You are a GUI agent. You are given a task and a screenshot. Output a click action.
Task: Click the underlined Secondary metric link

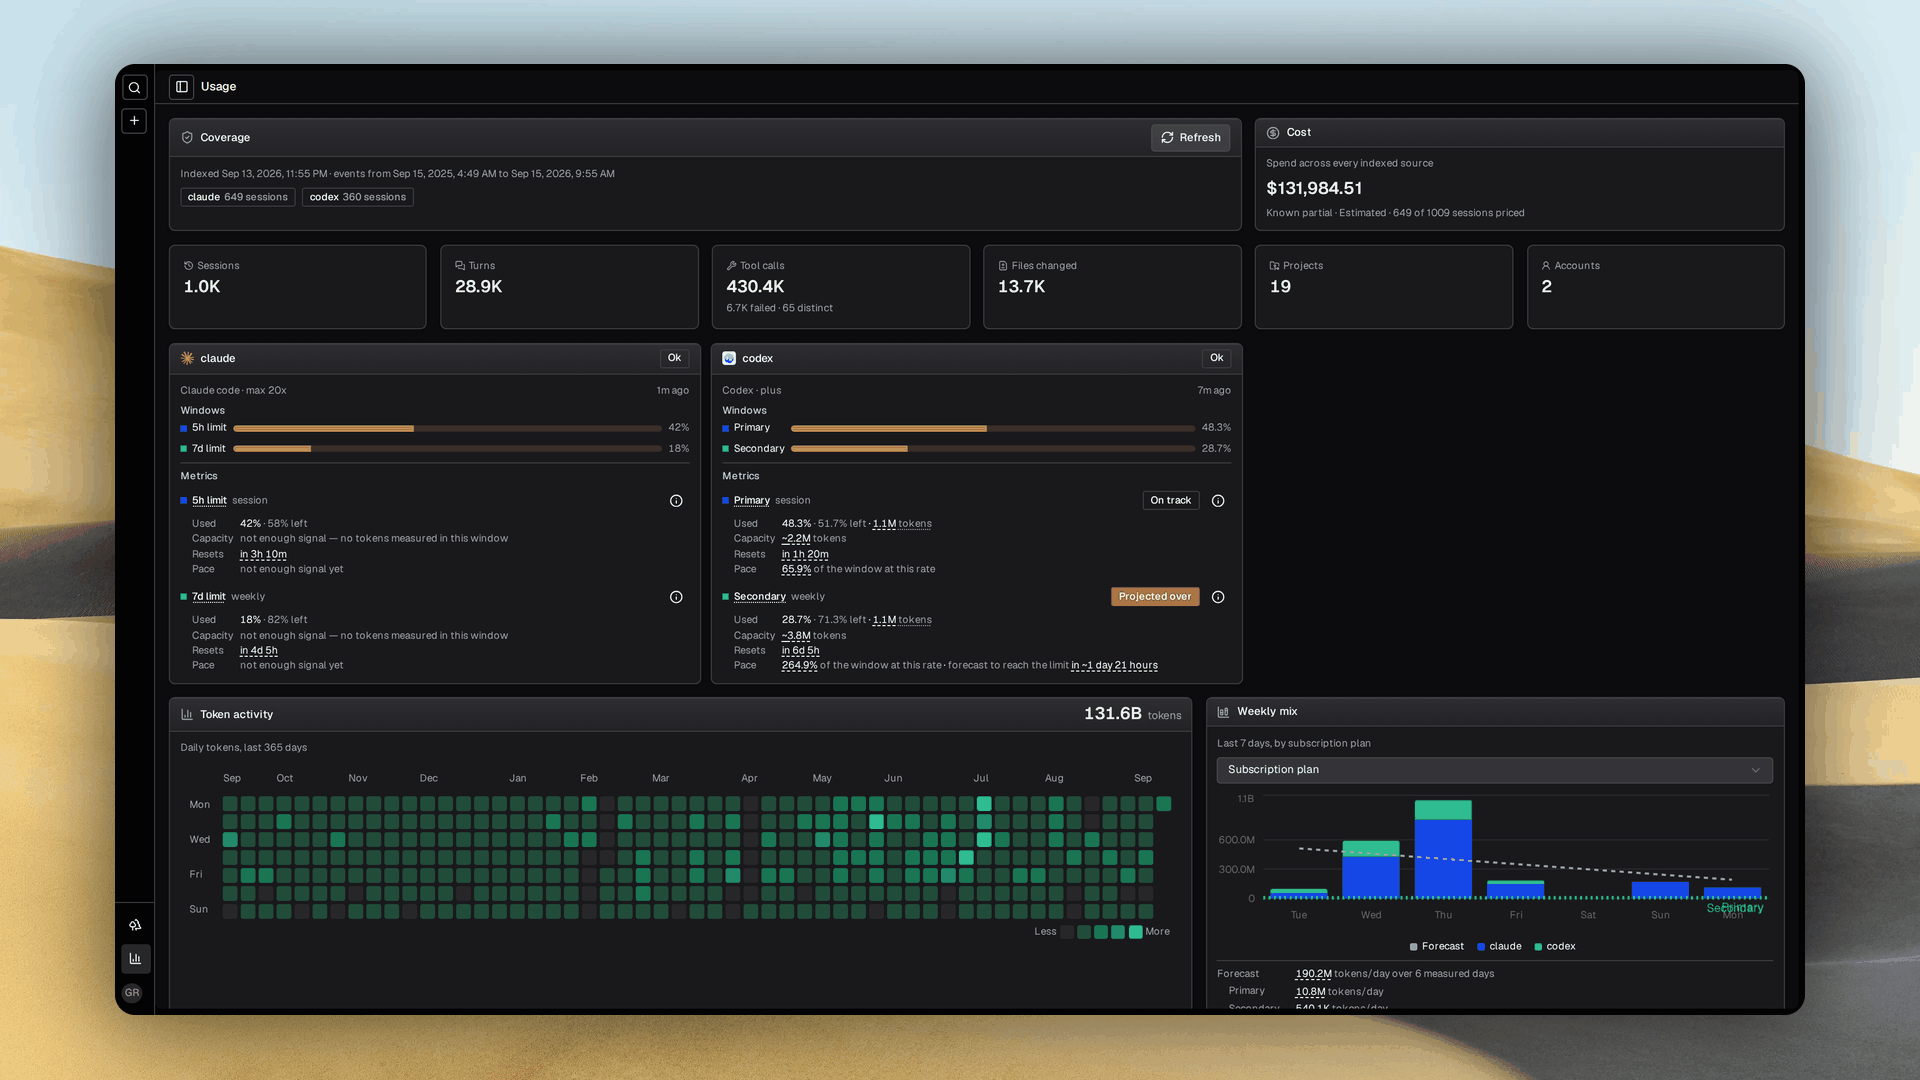click(x=760, y=597)
